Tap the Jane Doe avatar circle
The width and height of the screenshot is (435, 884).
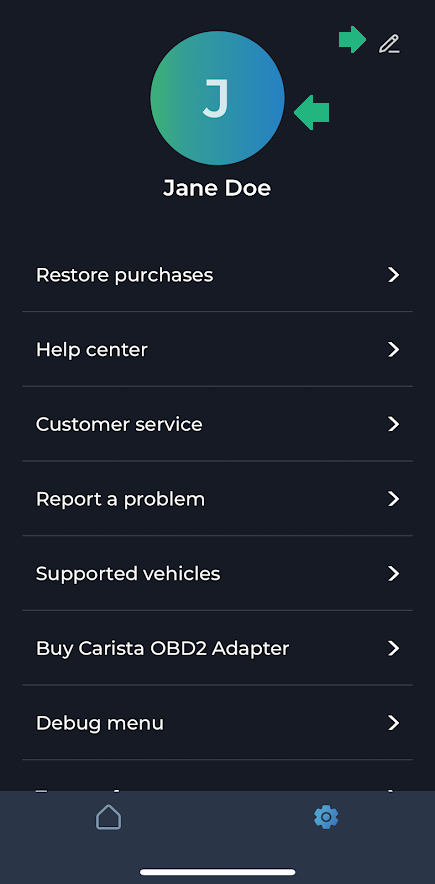coord(218,98)
